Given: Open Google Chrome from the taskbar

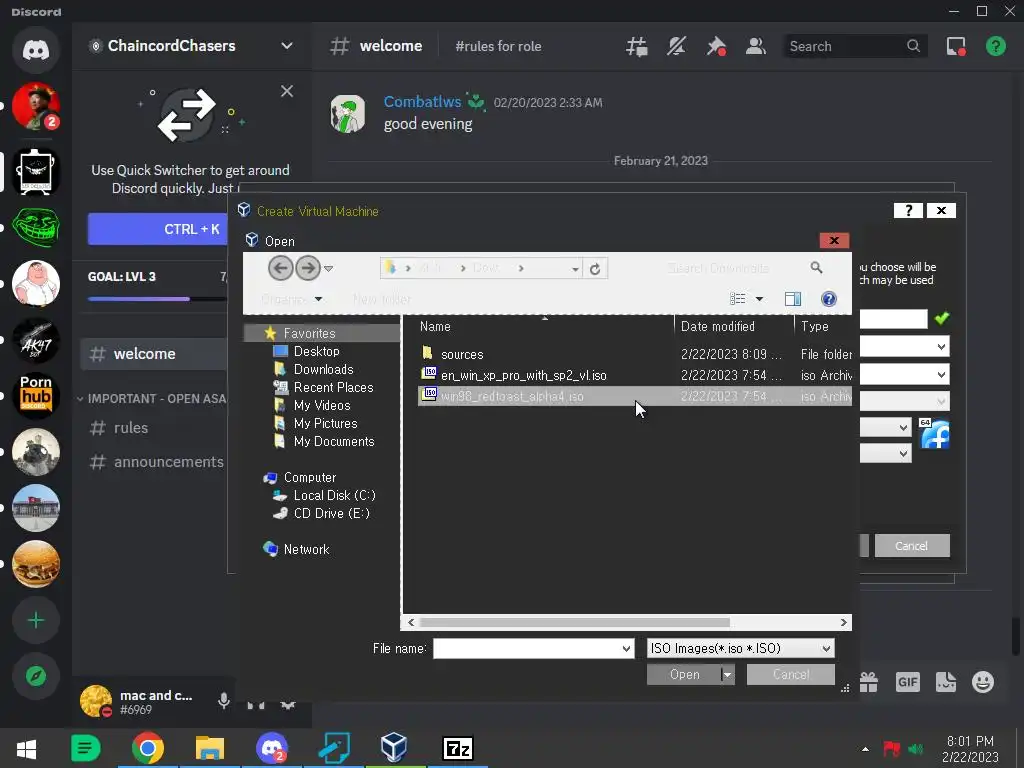Looking at the screenshot, I should tap(148, 748).
